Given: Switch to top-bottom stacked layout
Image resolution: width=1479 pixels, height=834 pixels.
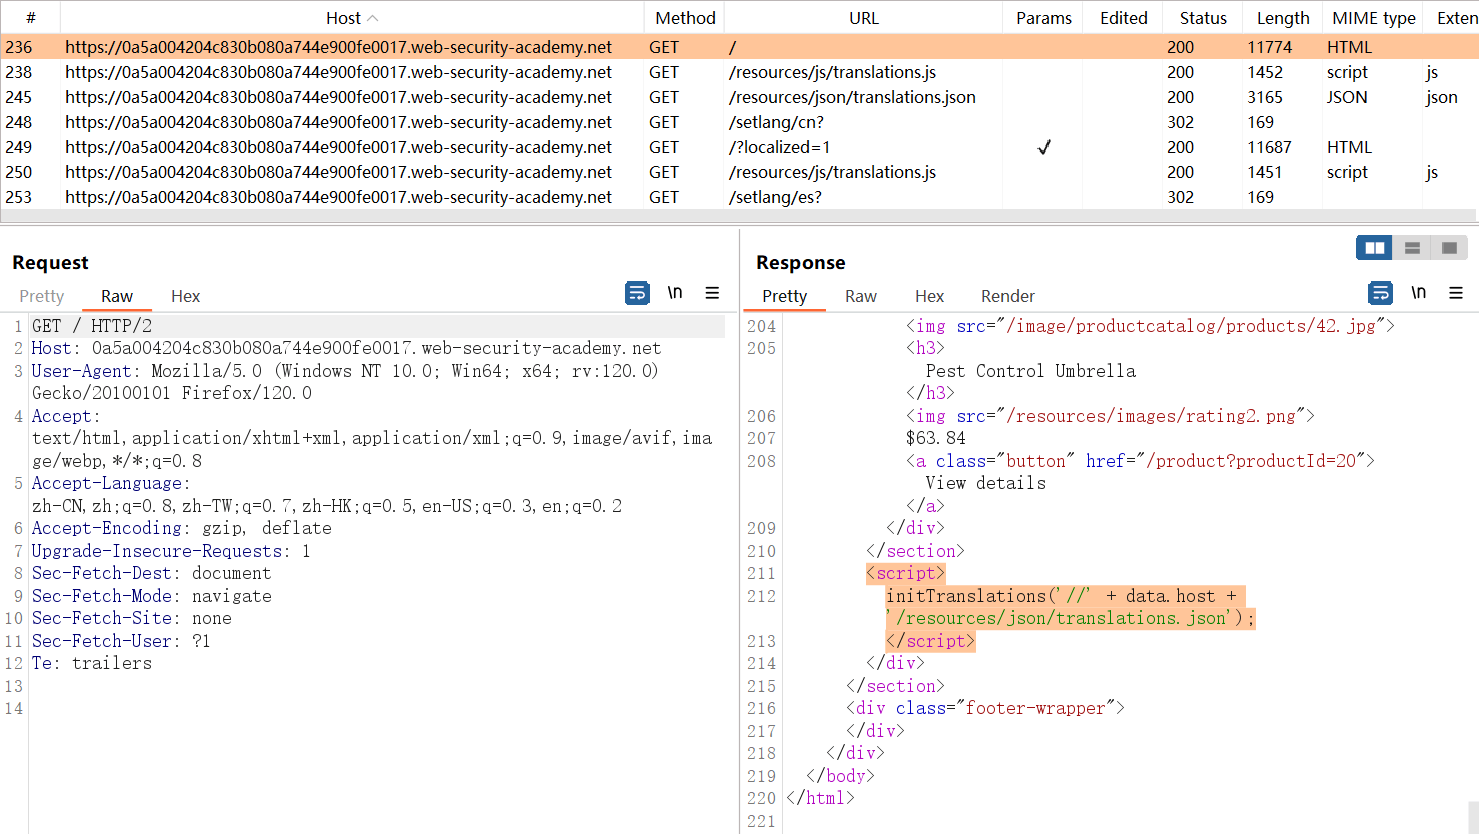Looking at the screenshot, I should click(x=1412, y=248).
